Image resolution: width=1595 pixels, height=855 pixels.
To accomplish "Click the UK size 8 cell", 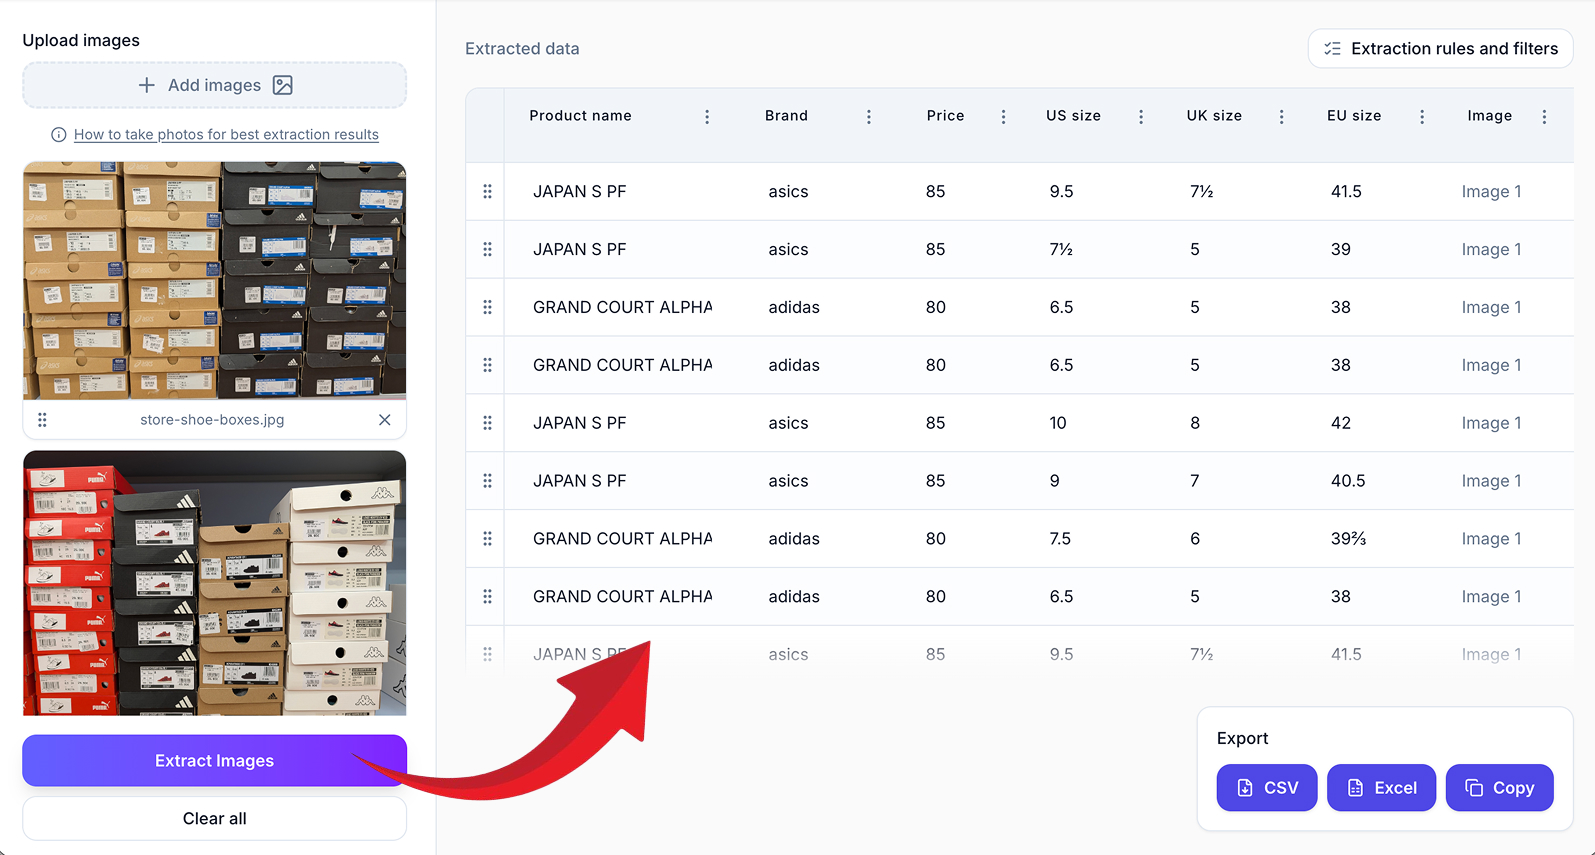I will click(1195, 423).
